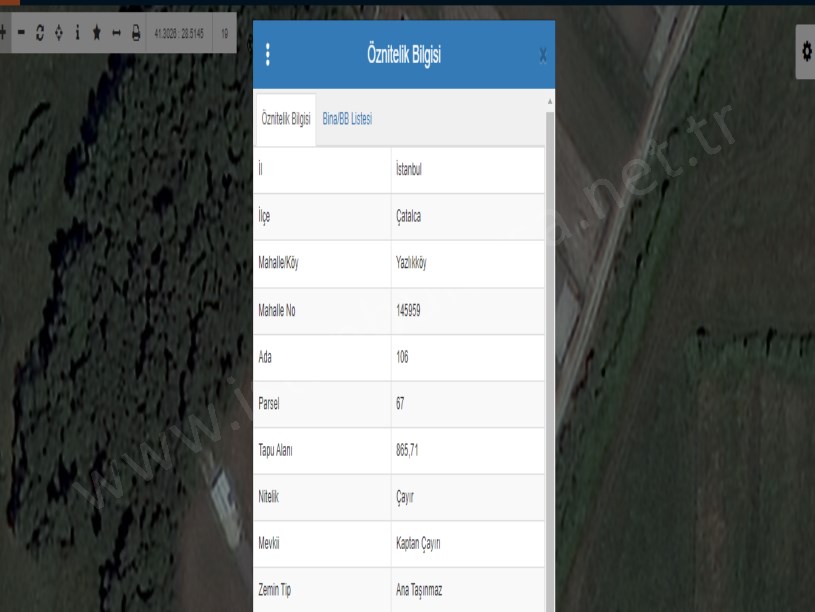
Task: Activate the info query tool
Action: [x=78, y=33]
